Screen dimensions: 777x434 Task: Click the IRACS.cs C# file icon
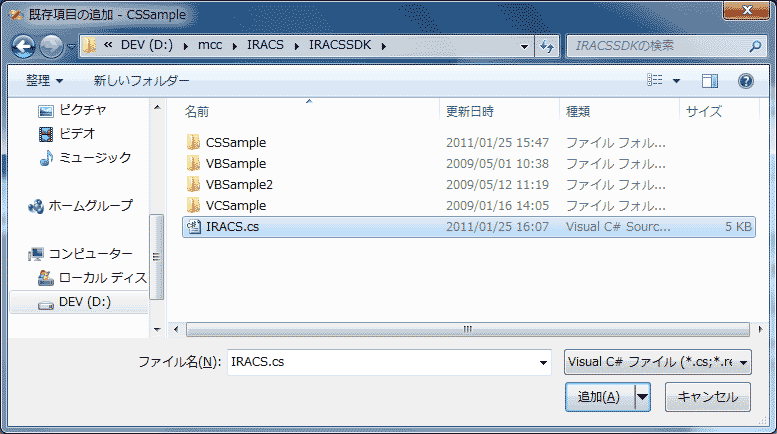pos(193,226)
